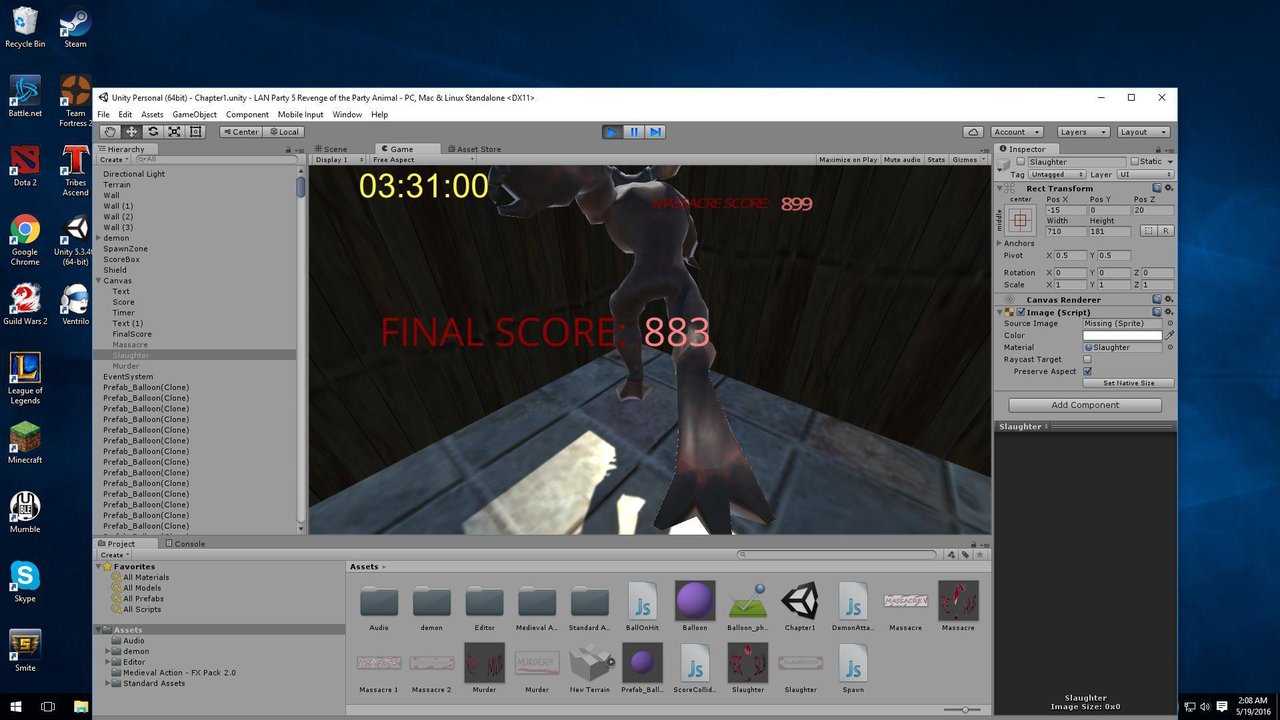Enable the Raycast Target checkbox

1087,359
